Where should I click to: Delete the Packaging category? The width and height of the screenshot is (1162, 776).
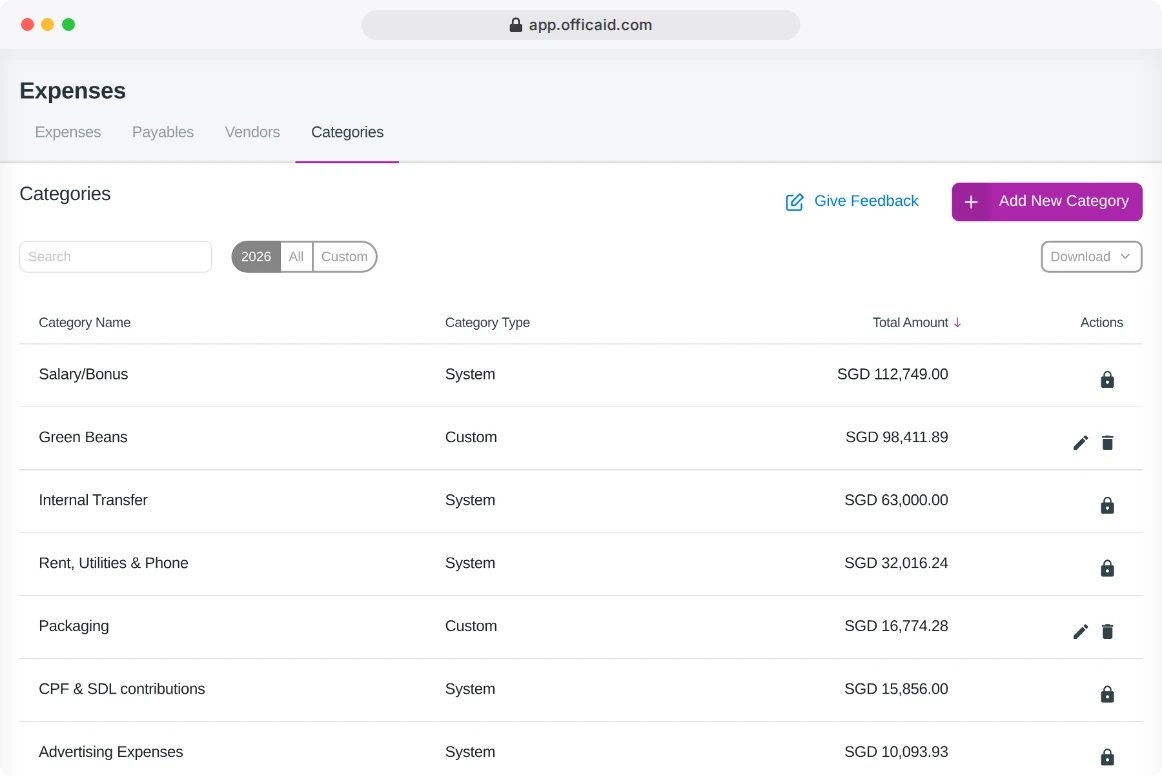pyautogui.click(x=1107, y=631)
